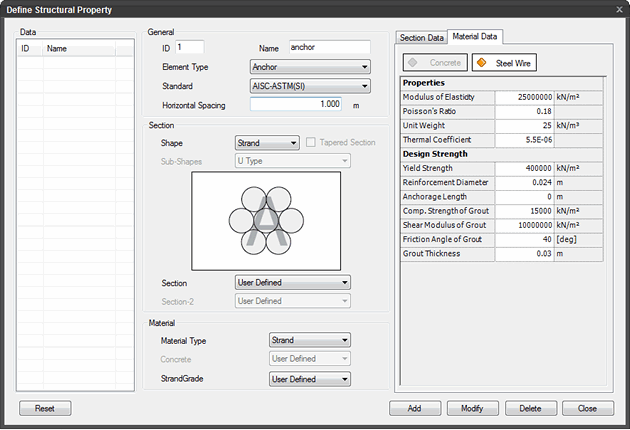Close the Define Structural Property dialog
The width and height of the screenshot is (630, 430).
coord(619,9)
